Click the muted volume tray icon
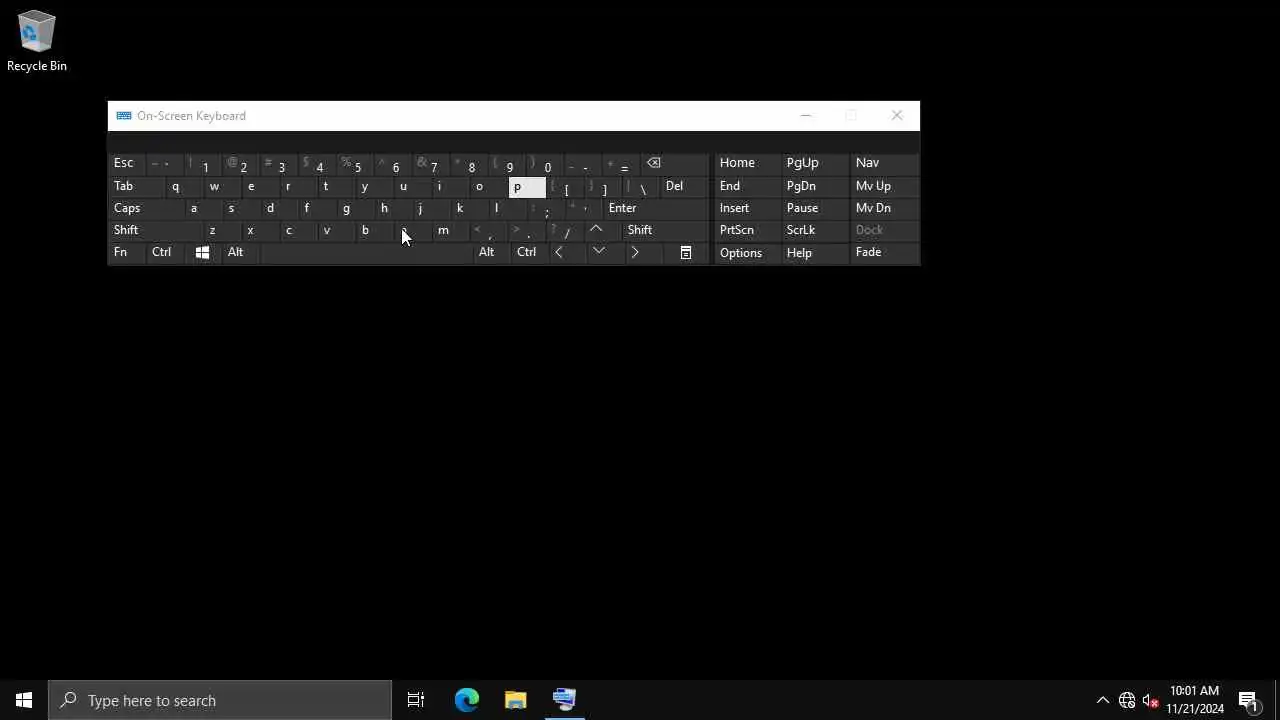Image resolution: width=1280 pixels, height=720 pixels. tap(1151, 700)
